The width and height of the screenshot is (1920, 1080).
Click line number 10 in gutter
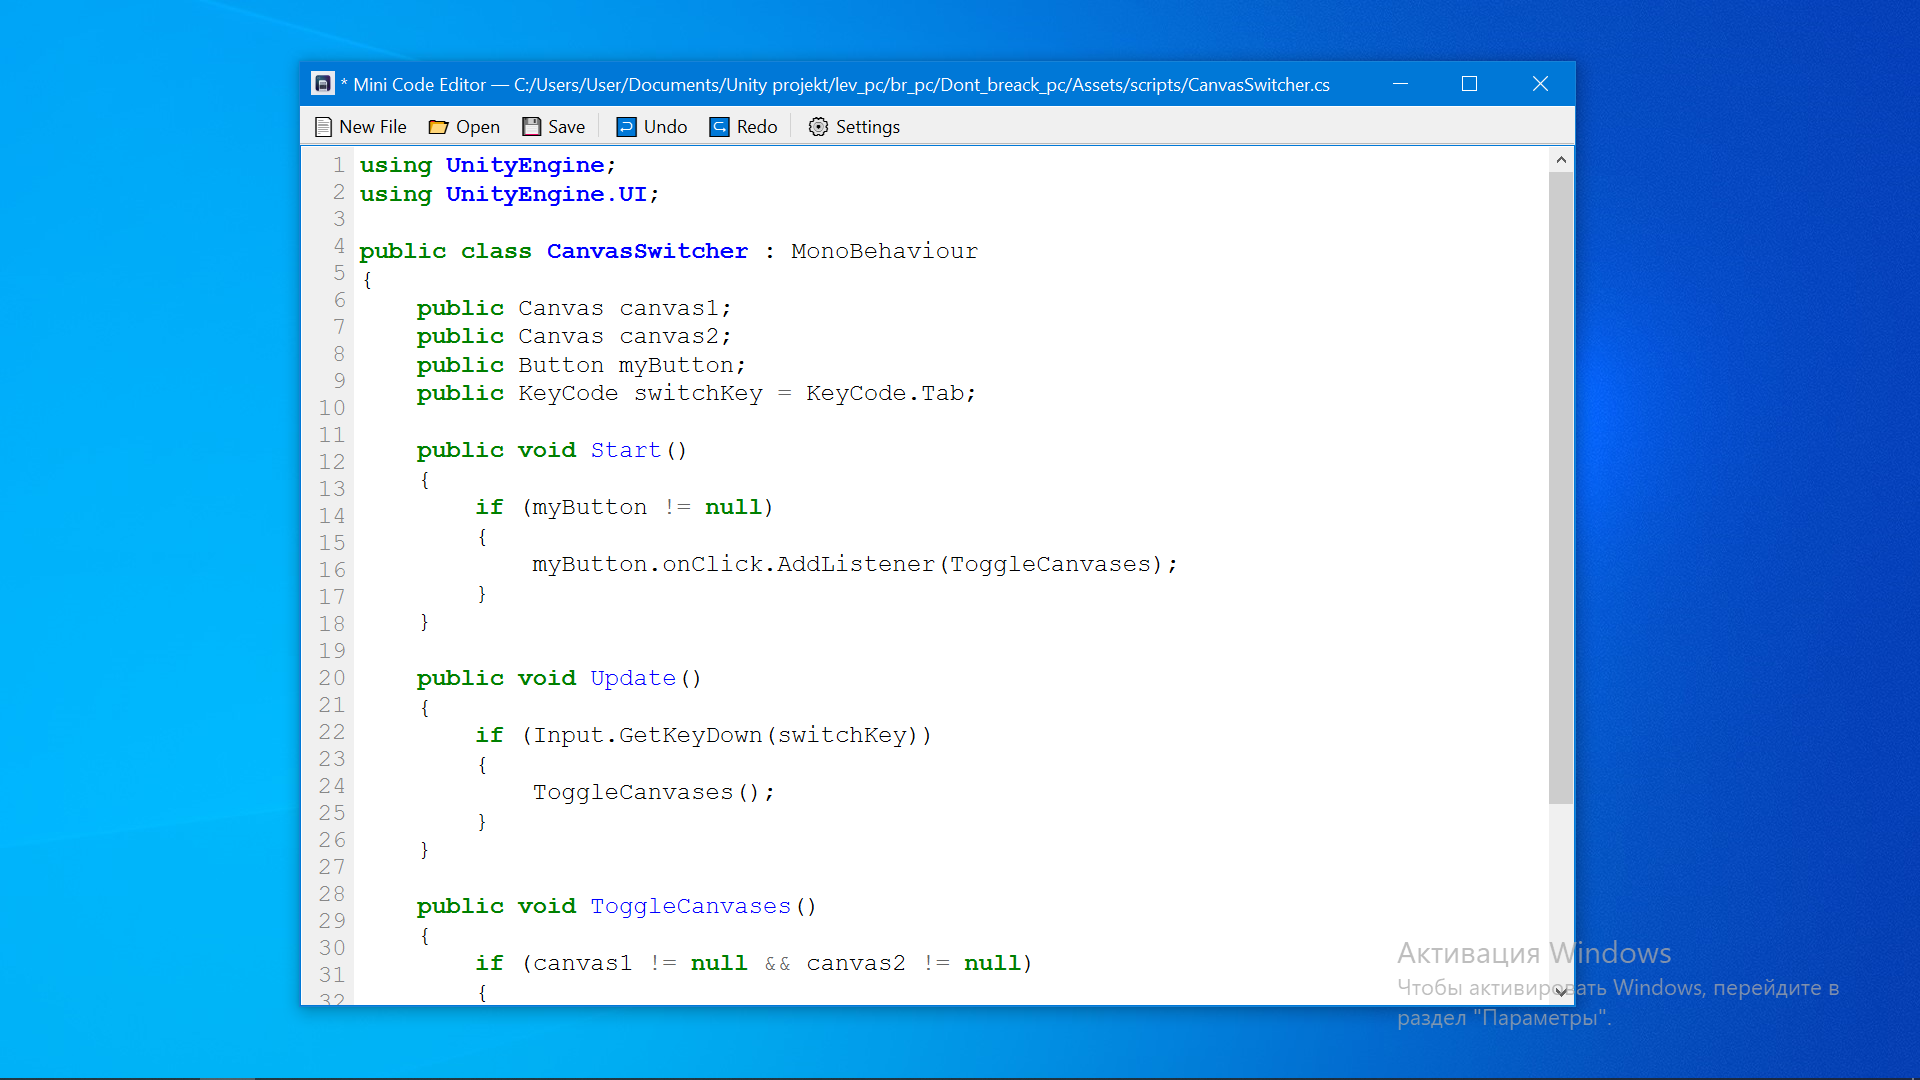(x=332, y=408)
